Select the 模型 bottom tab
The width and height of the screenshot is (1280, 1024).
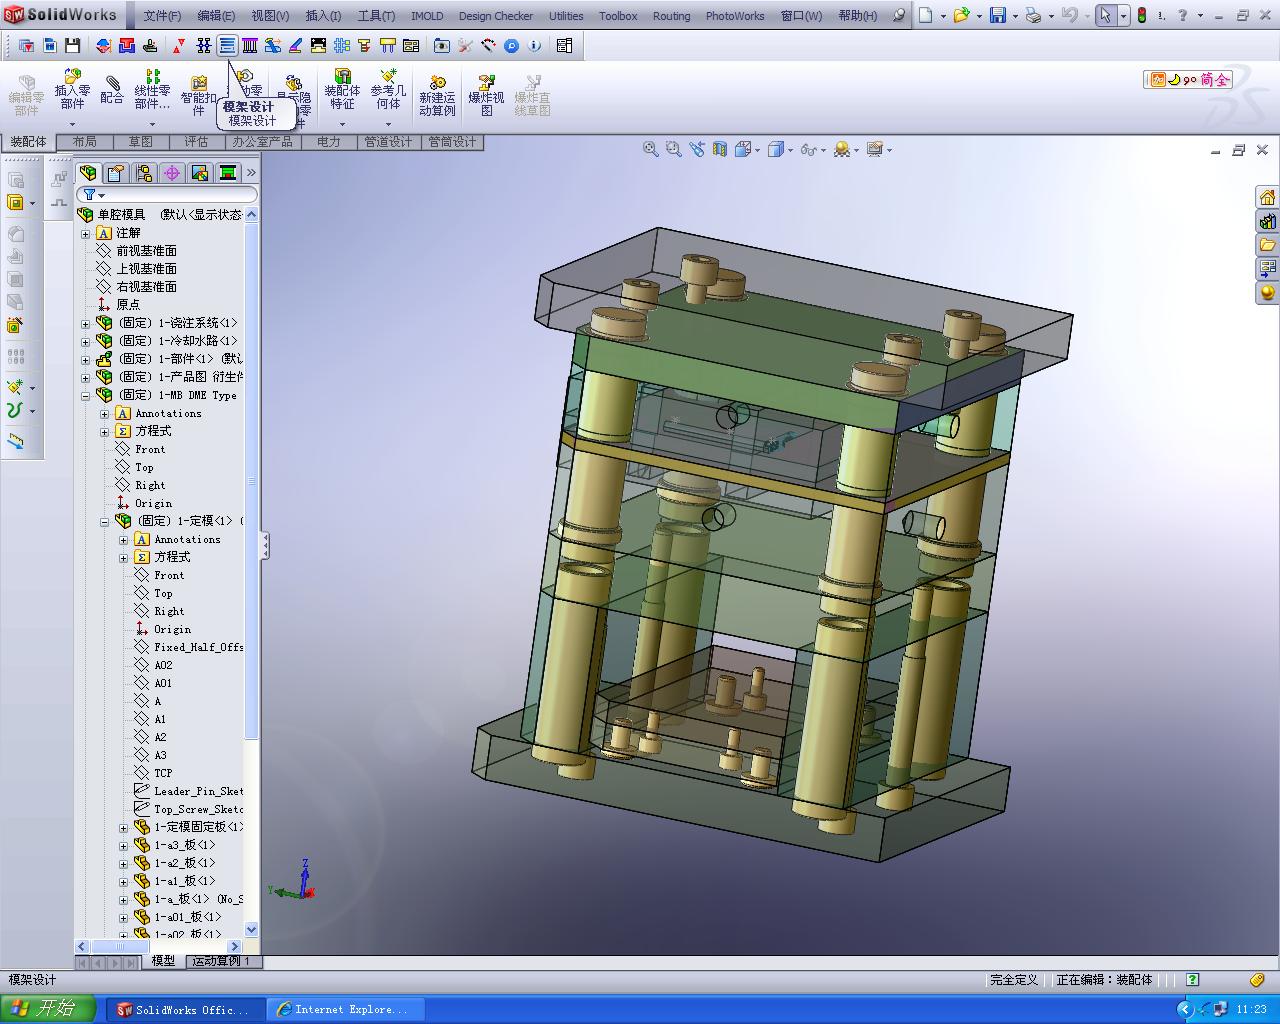(x=163, y=961)
